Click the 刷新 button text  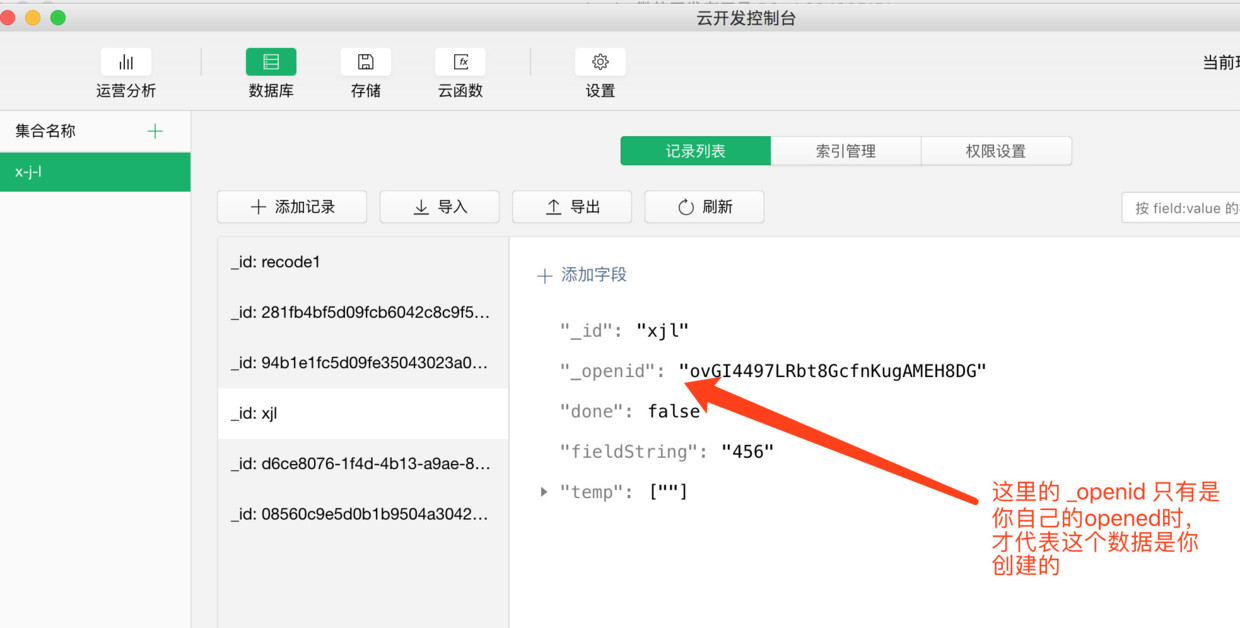point(718,207)
